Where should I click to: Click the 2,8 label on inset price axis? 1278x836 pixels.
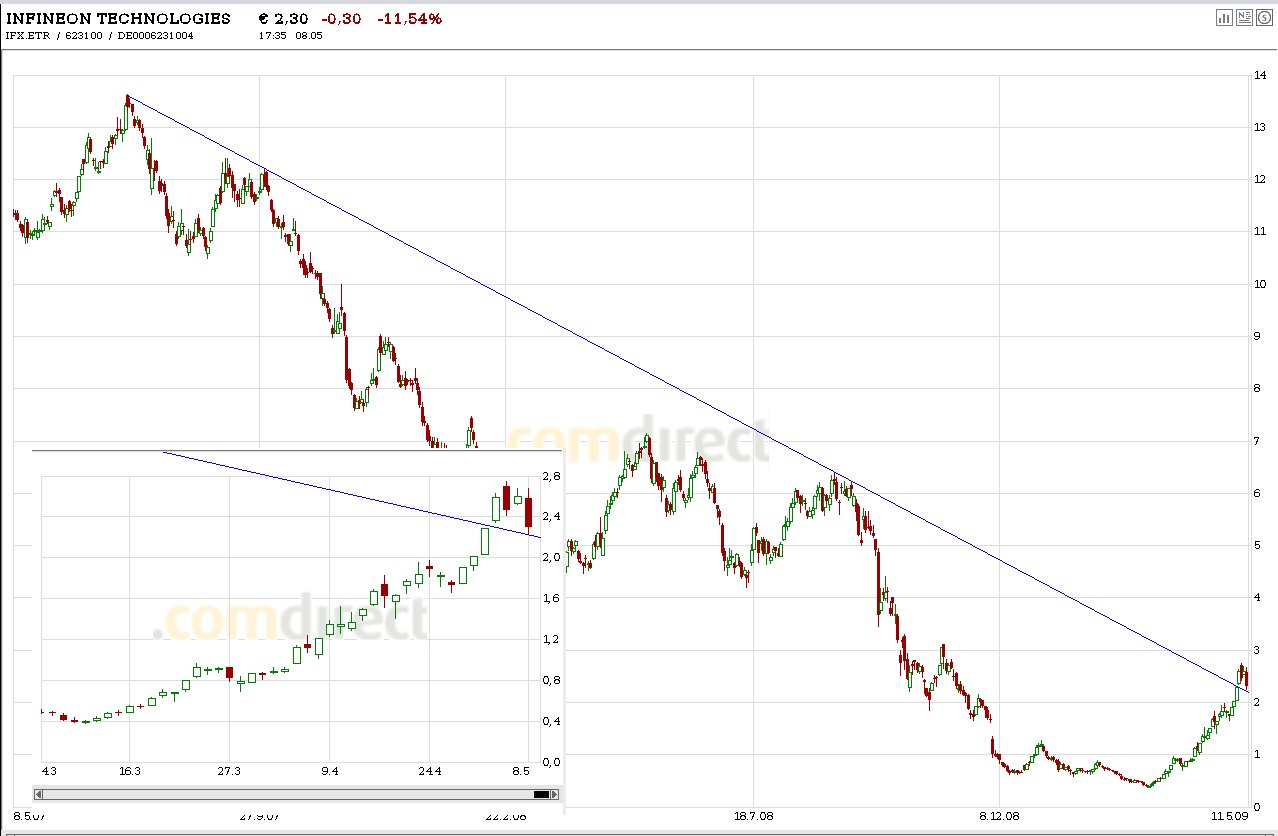coord(549,476)
